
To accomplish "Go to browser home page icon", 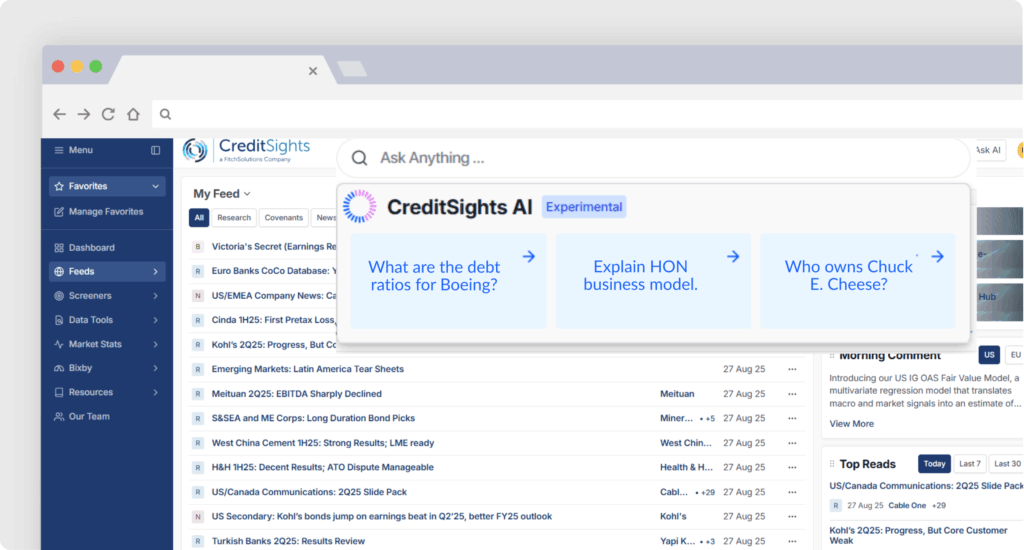I will pos(133,114).
